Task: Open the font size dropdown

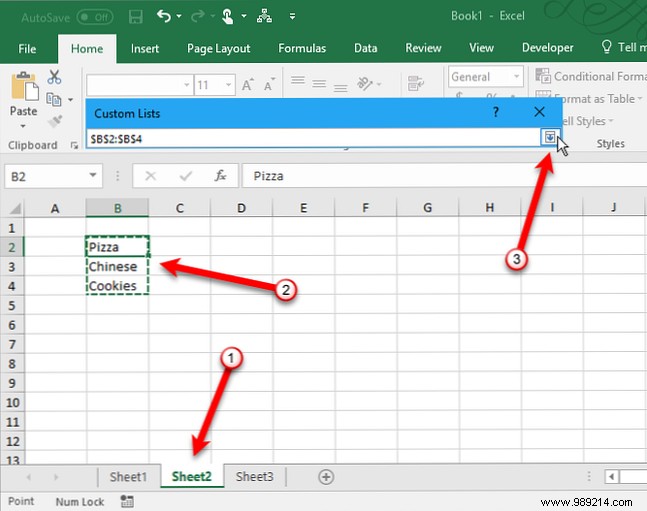Action: point(228,85)
